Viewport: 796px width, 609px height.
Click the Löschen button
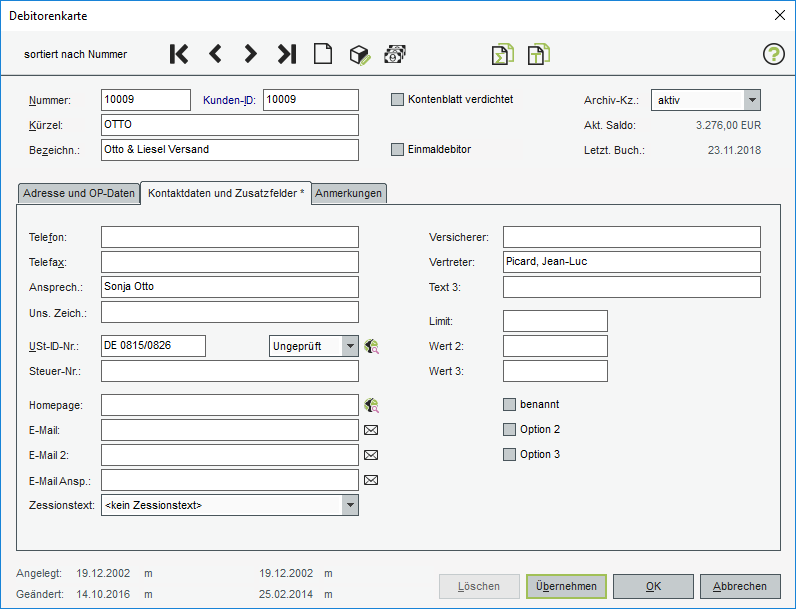point(479,586)
